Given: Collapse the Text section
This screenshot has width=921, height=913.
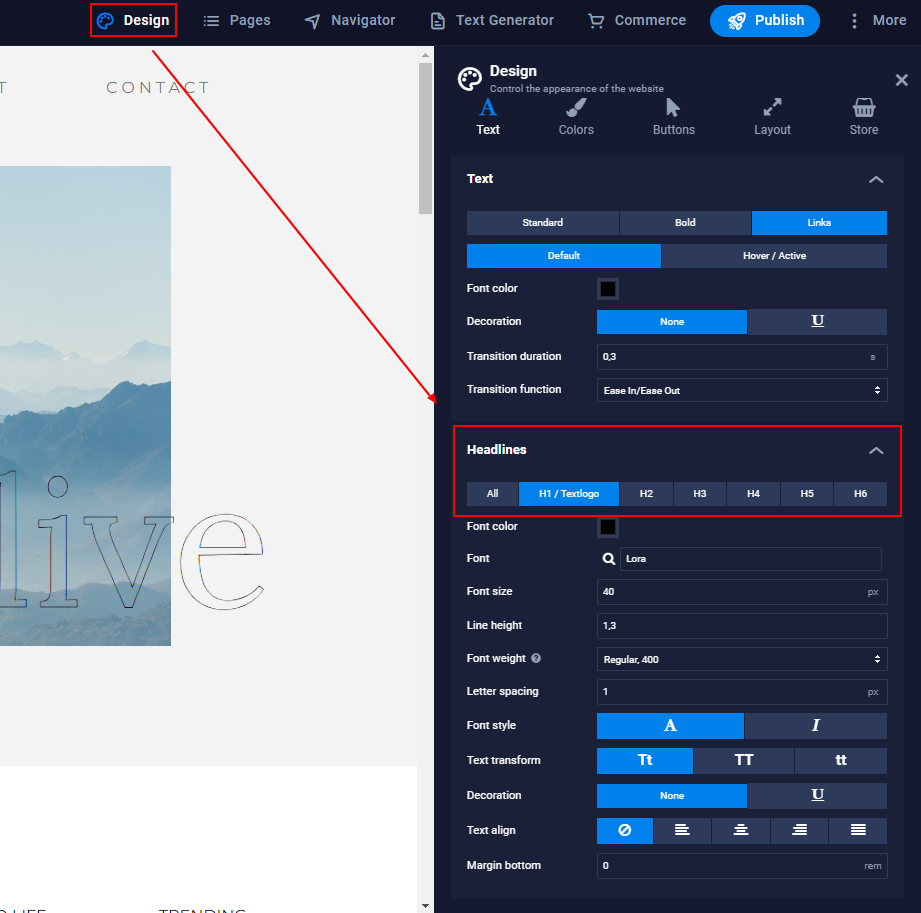Looking at the screenshot, I should tap(876, 180).
